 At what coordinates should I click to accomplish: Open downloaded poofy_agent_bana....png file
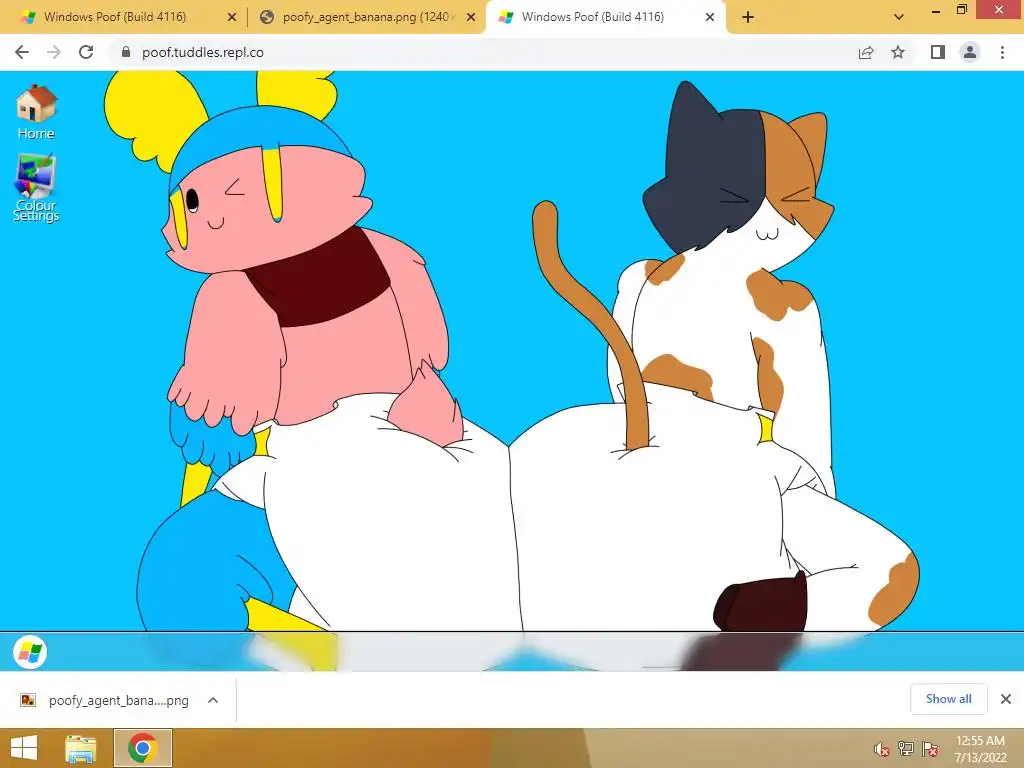105,700
